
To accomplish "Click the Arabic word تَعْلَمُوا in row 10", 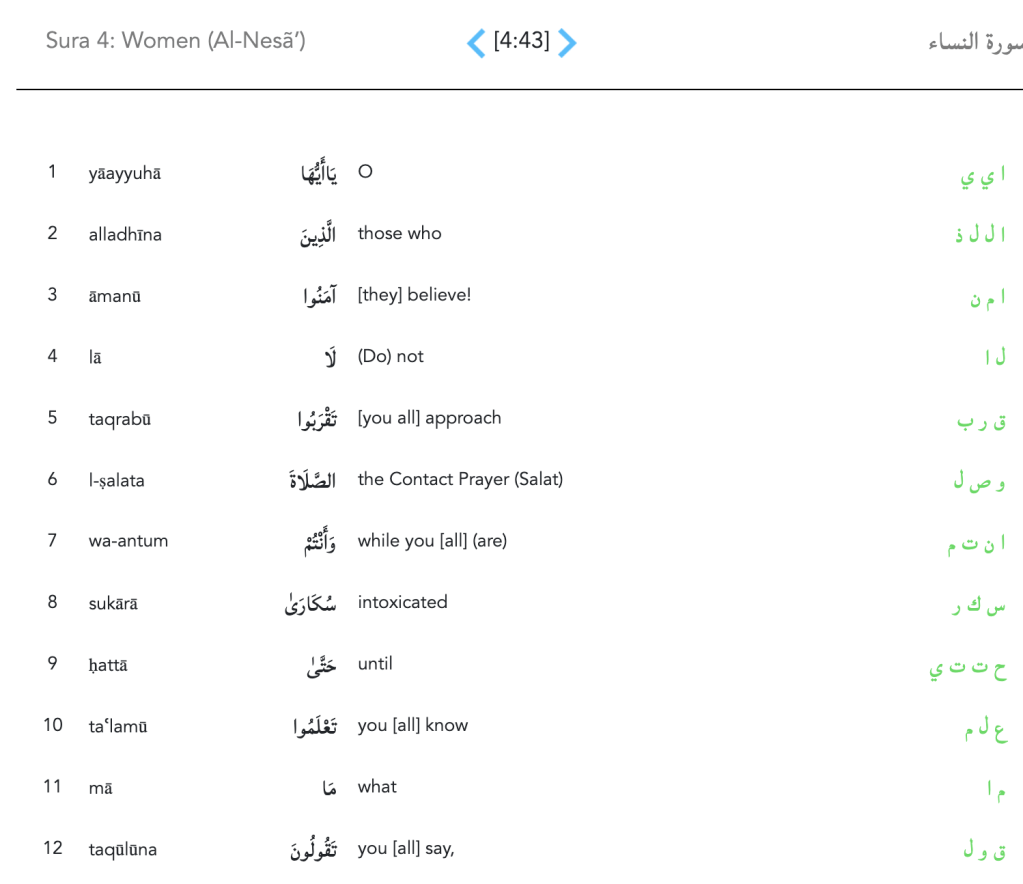I will [309, 727].
